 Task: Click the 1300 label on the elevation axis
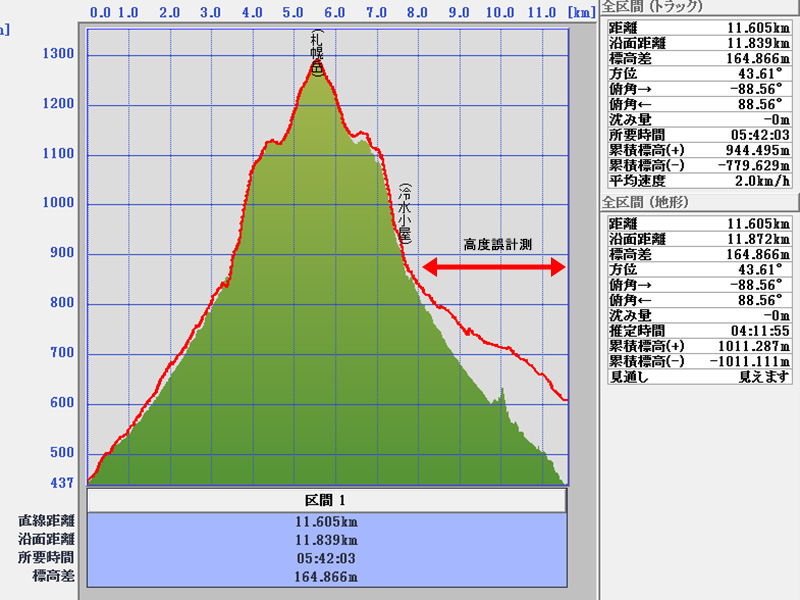[x=58, y=54]
